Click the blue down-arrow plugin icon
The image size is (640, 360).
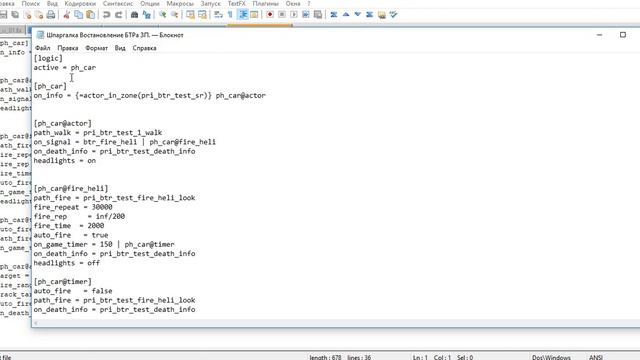[358, 15]
